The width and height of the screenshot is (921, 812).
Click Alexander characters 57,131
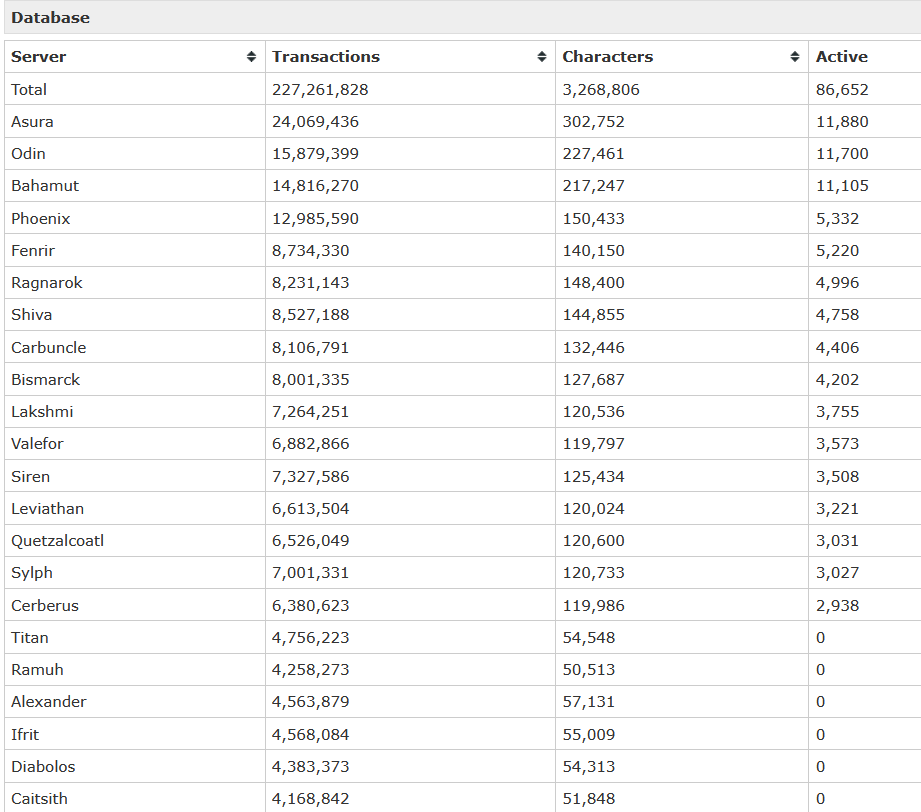tap(589, 702)
